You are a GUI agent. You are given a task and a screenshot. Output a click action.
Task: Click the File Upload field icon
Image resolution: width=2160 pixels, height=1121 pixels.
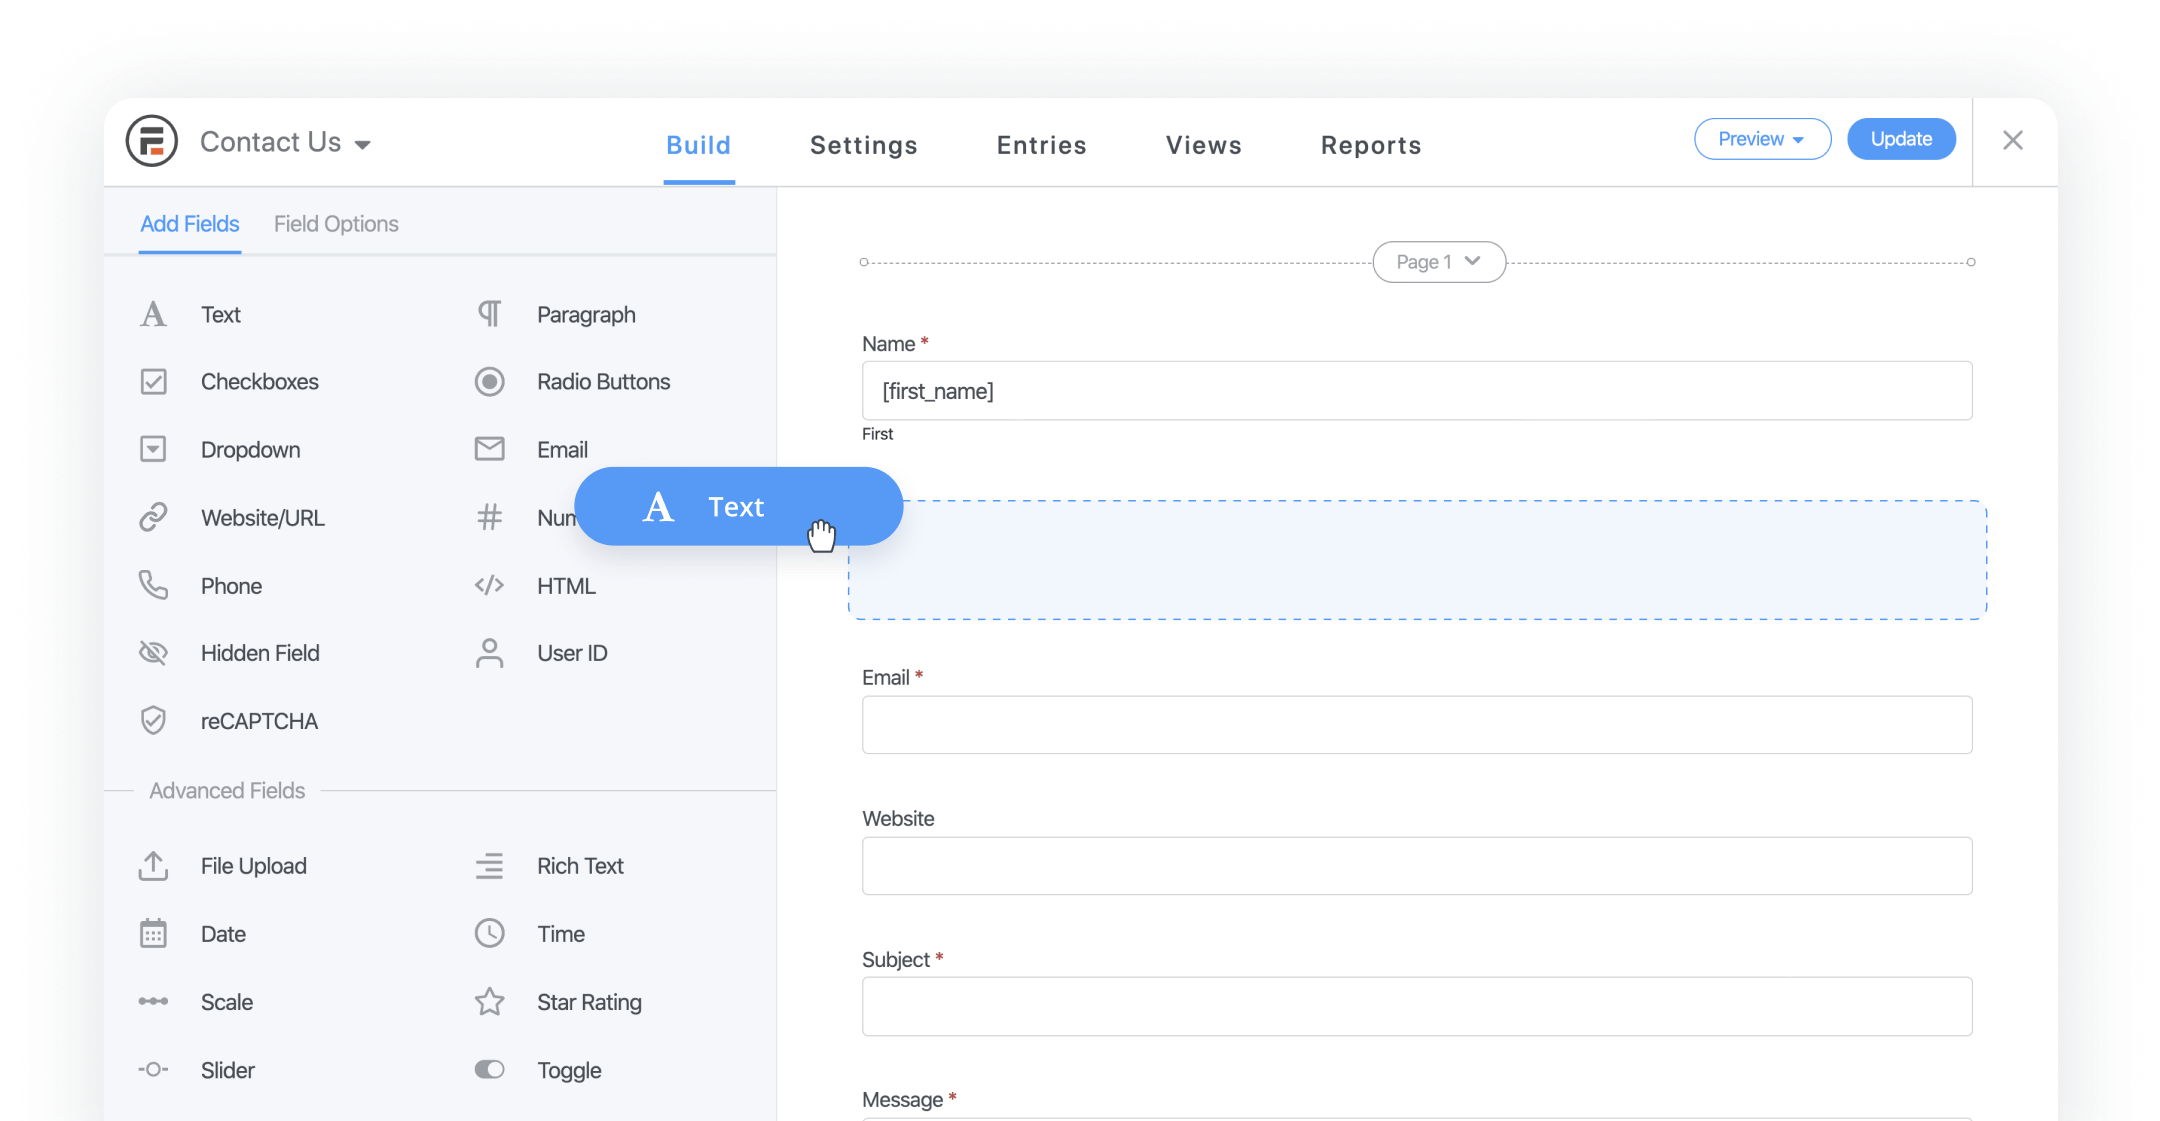point(154,864)
